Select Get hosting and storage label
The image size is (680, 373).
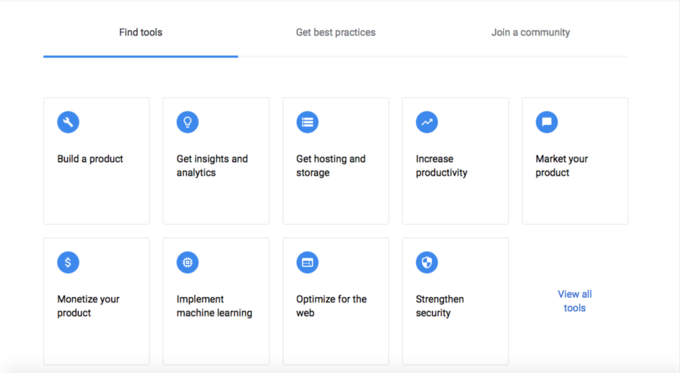331,166
